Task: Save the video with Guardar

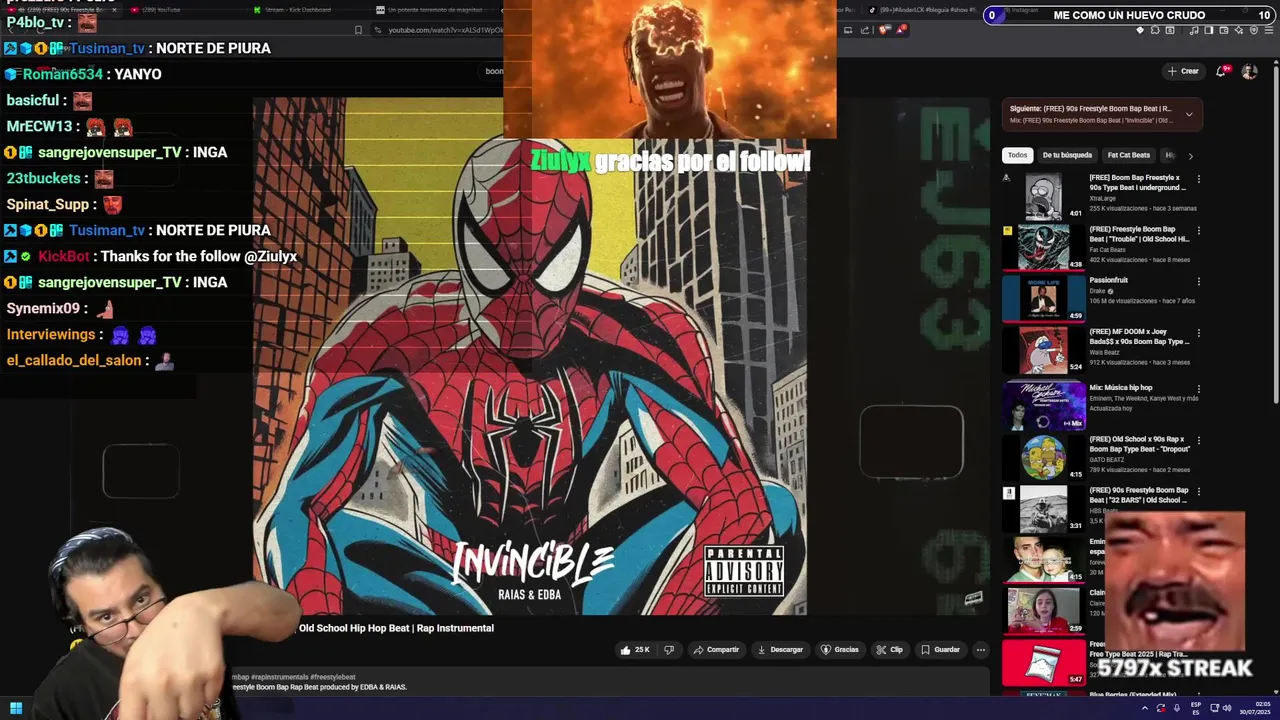Action: click(x=940, y=650)
